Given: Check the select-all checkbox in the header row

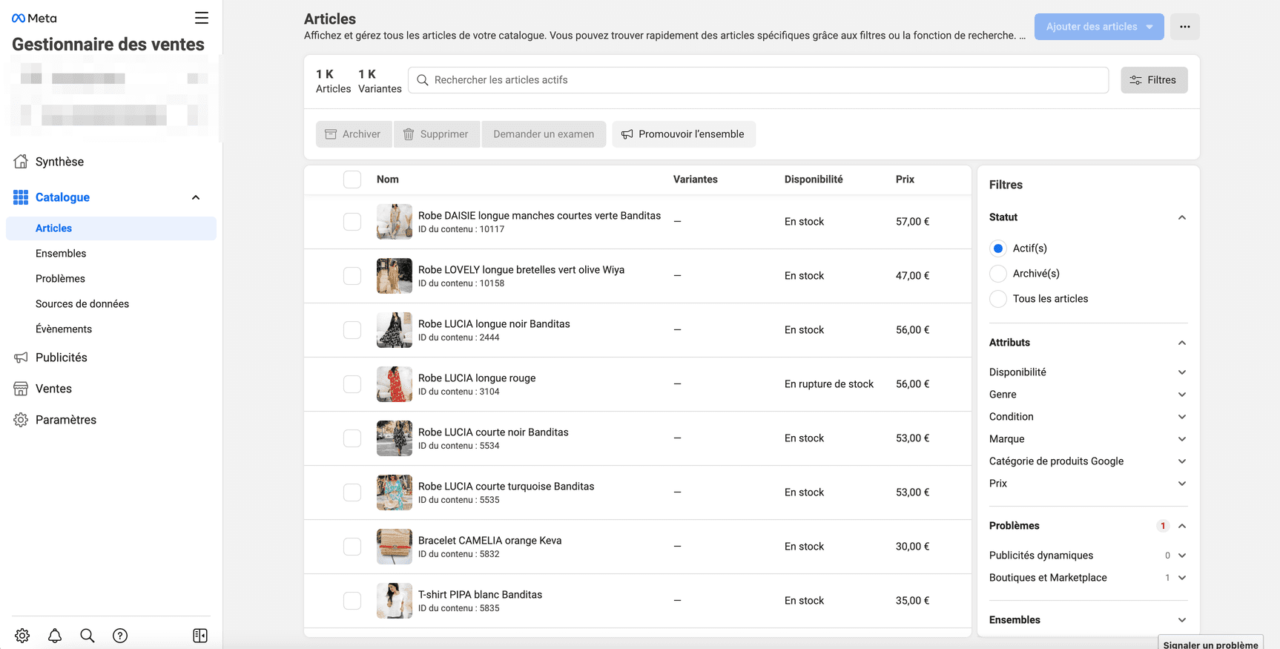Looking at the screenshot, I should pos(352,179).
